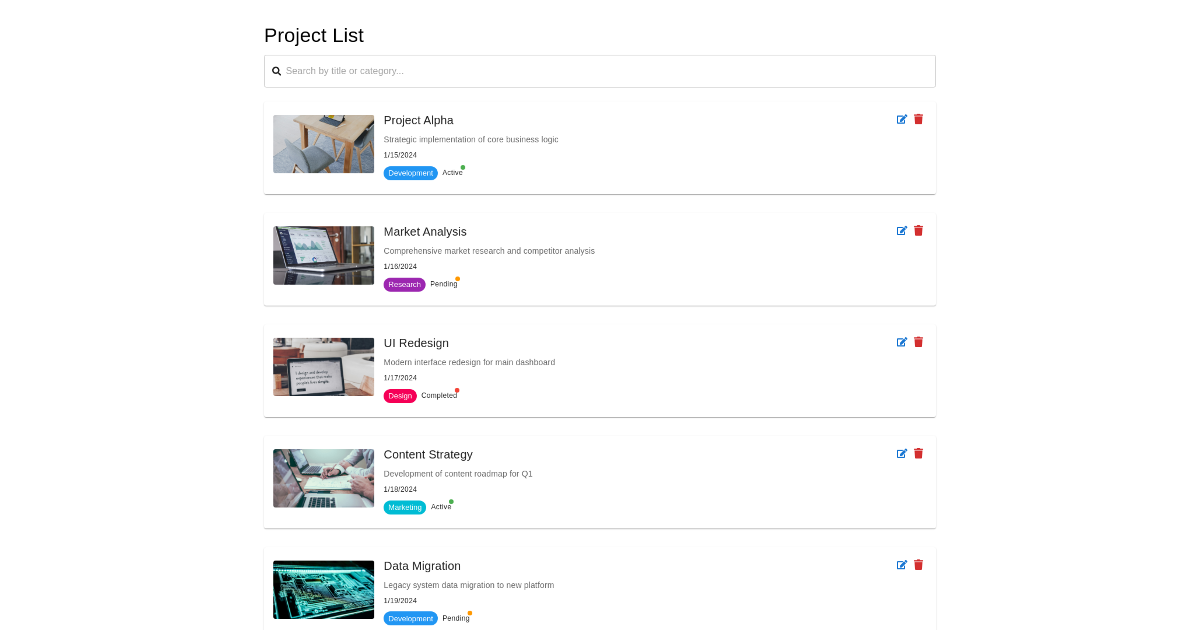Click the trash icon on Content Strategy
The height and width of the screenshot is (630, 1200).
[918, 453]
